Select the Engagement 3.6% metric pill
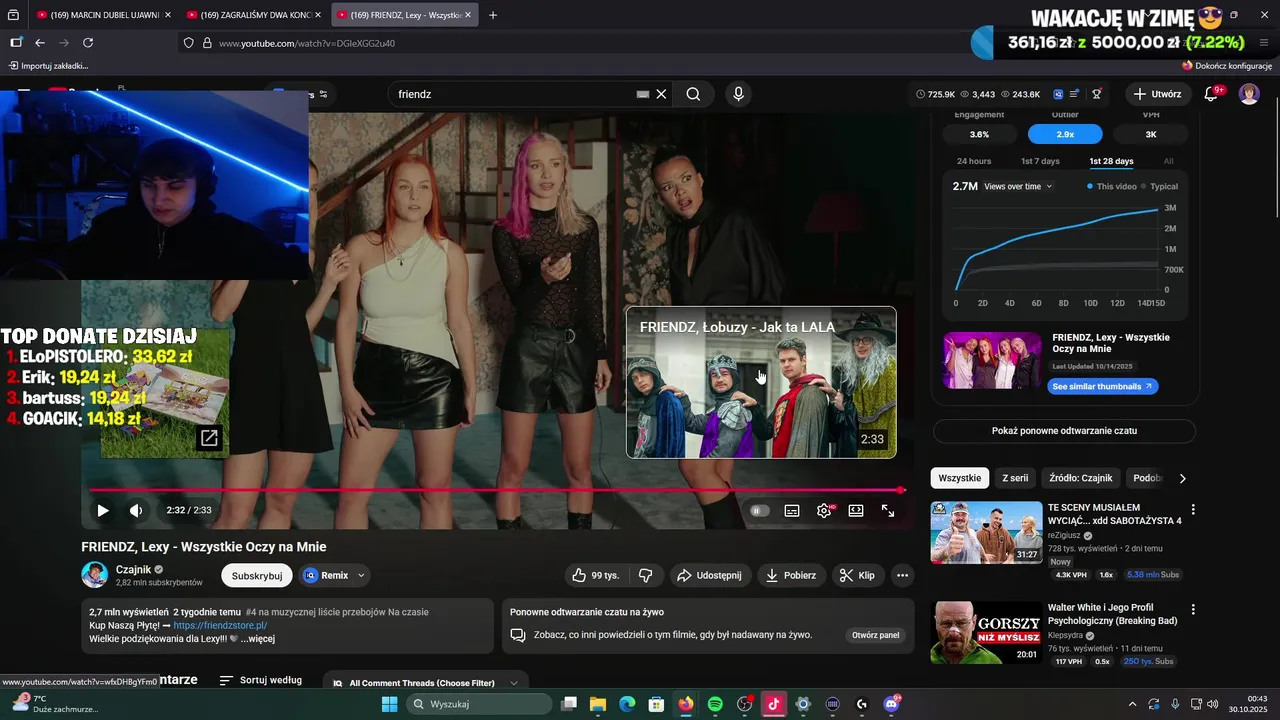1280x720 pixels. 979,134
